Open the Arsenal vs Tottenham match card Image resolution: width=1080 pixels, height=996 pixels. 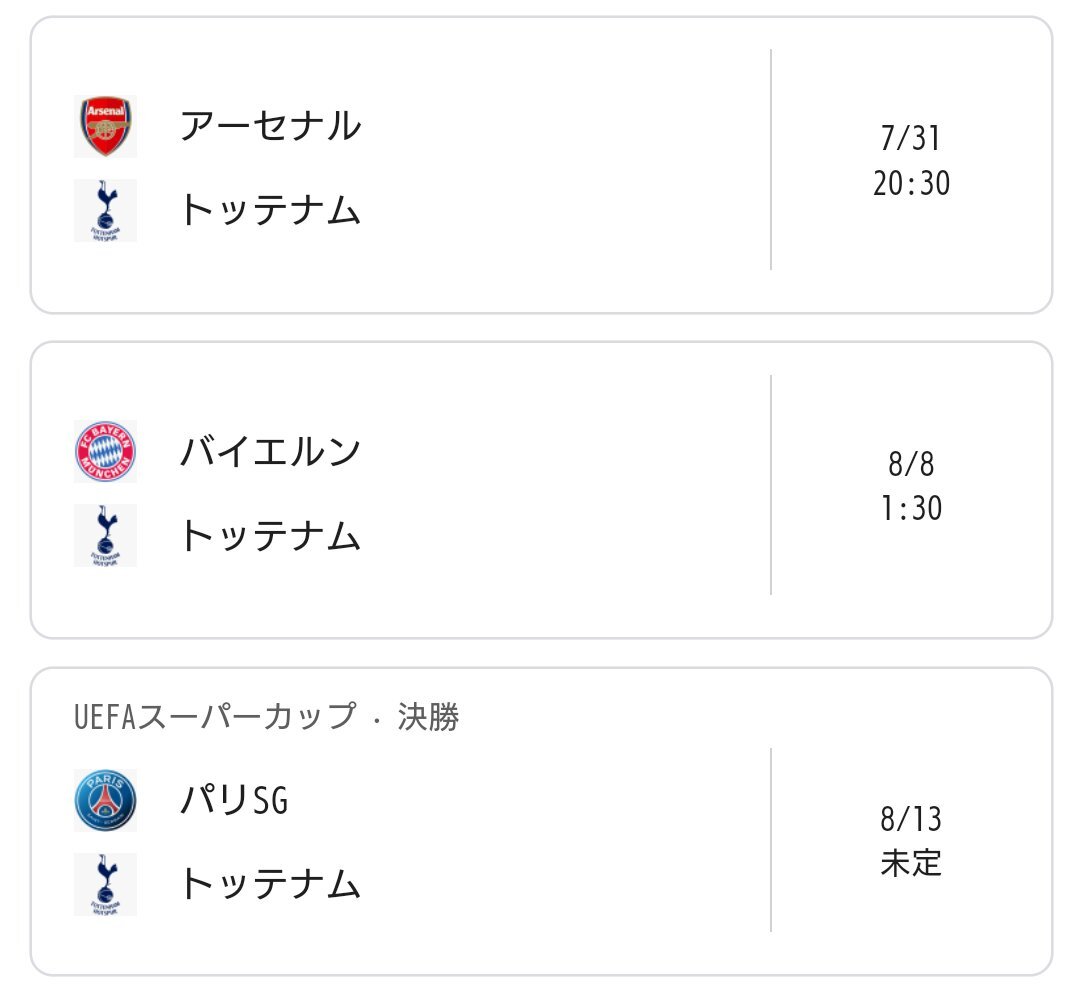[x=541, y=165]
